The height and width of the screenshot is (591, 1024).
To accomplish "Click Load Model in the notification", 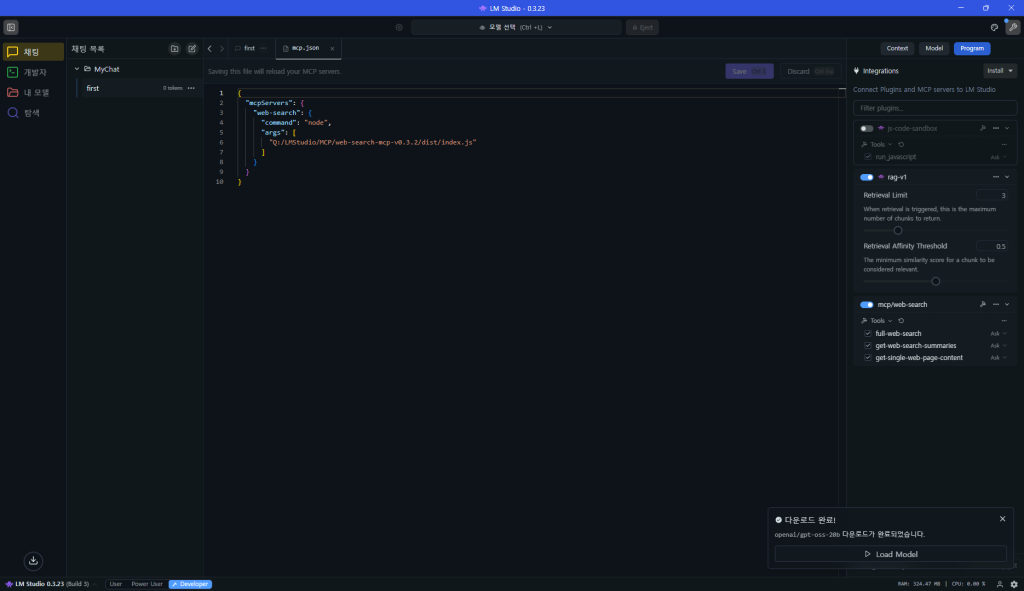I will click(891, 554).
